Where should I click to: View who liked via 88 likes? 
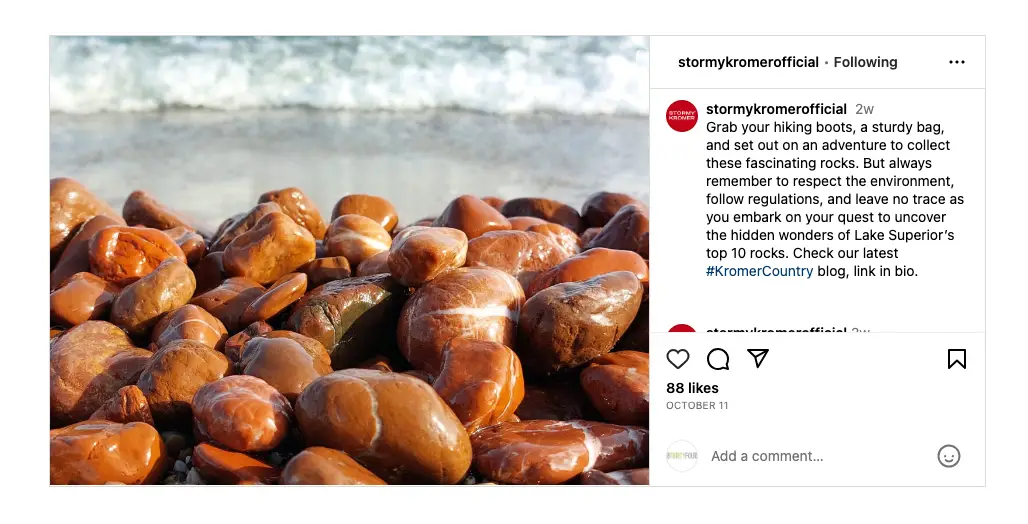(x=692, y=388)
